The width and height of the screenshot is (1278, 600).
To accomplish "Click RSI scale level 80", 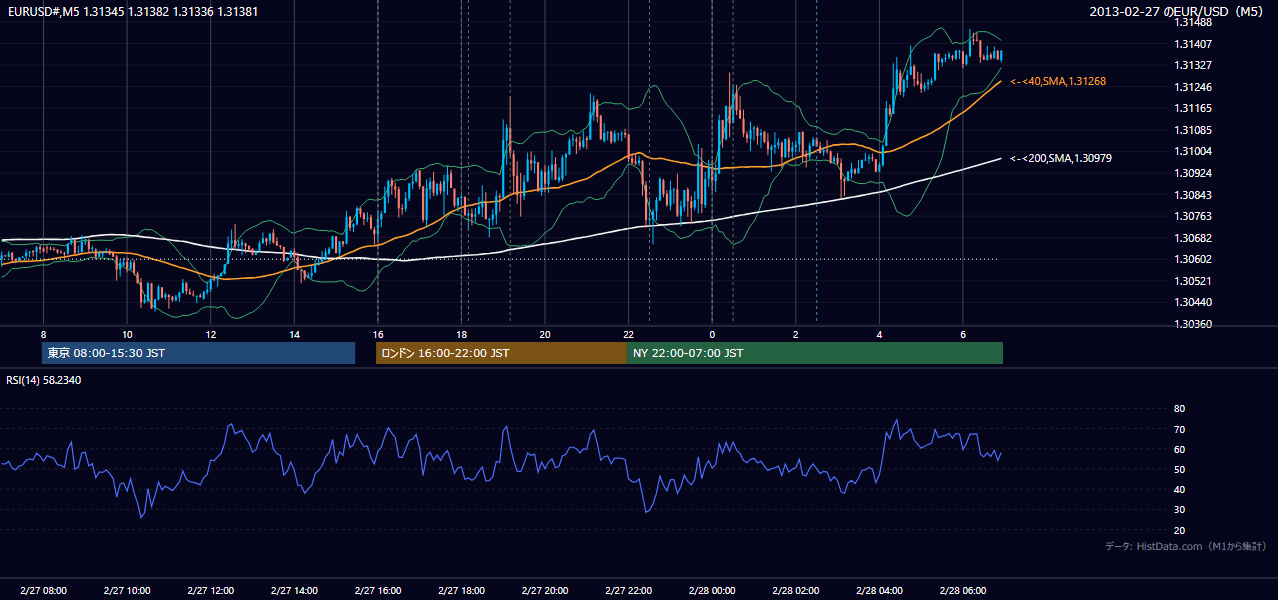I will coord(1179,409).
